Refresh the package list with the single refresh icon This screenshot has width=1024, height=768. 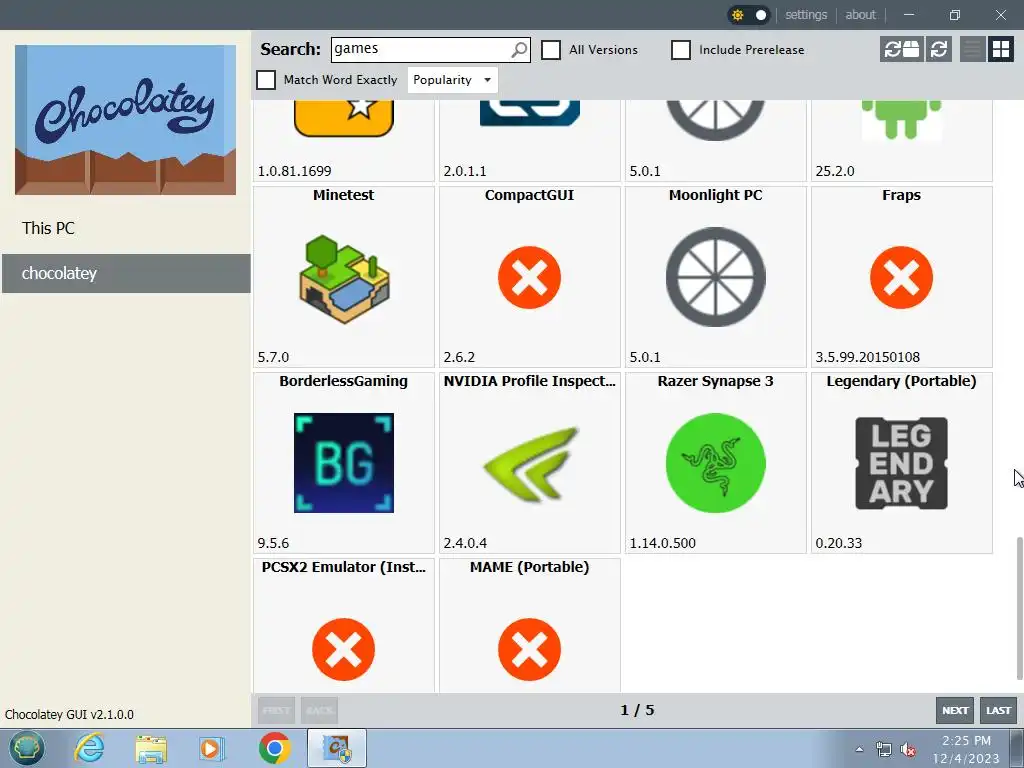click(939, 49)
